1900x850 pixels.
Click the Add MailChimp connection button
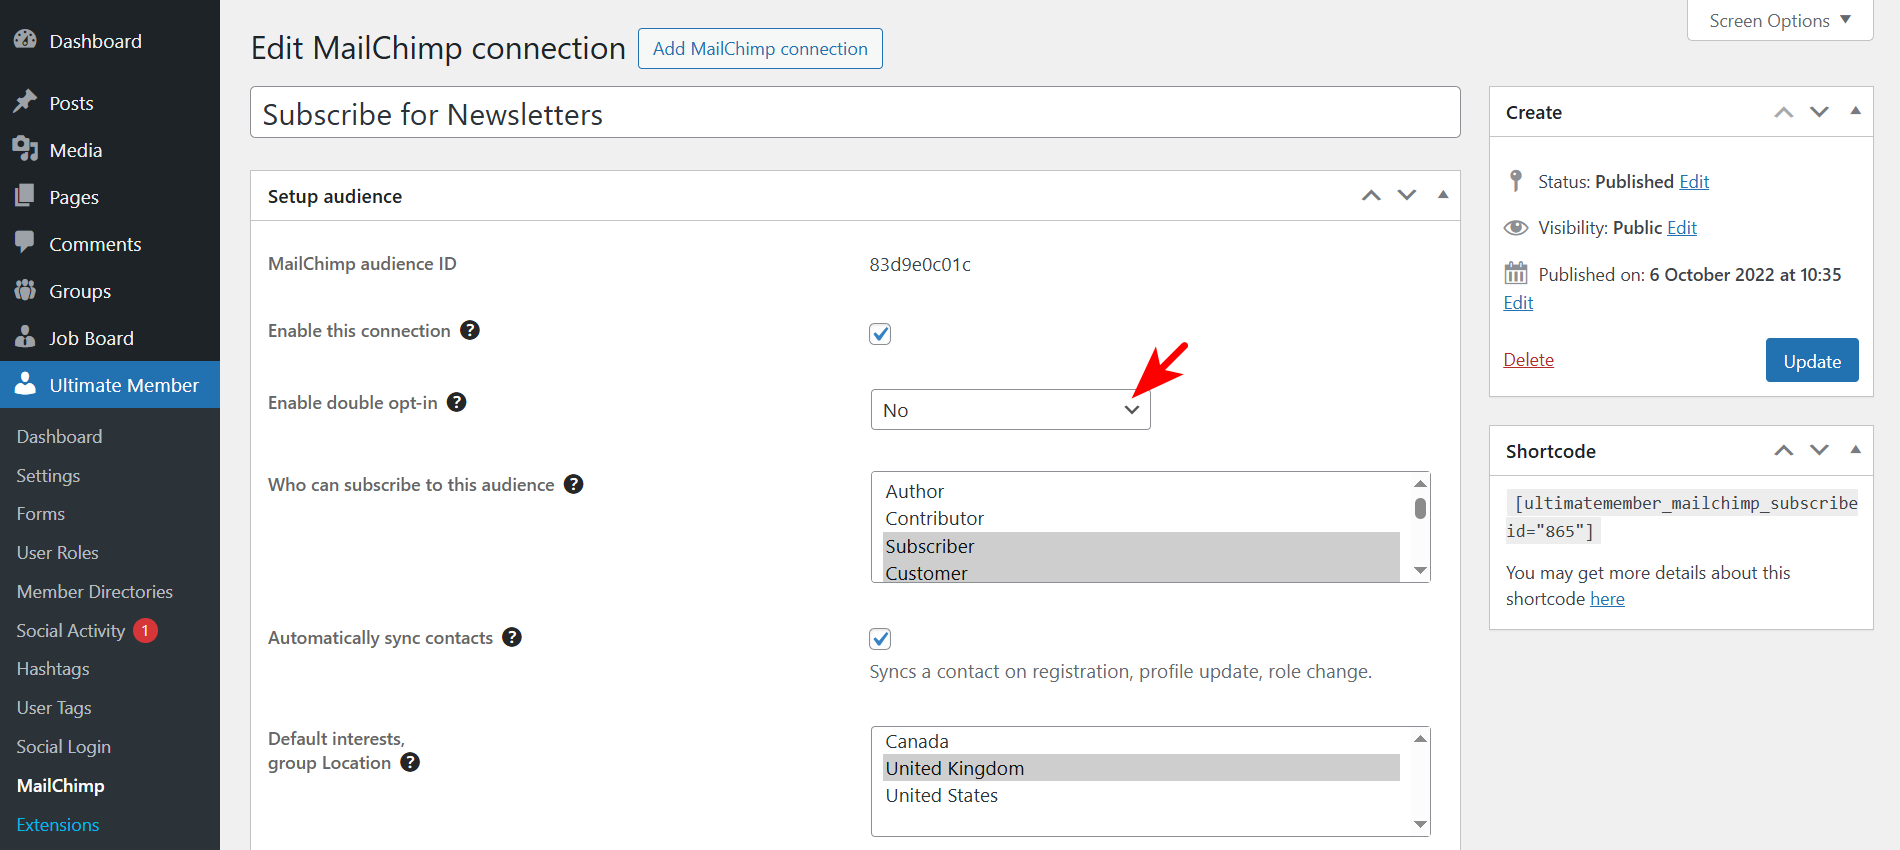(760, 49)
